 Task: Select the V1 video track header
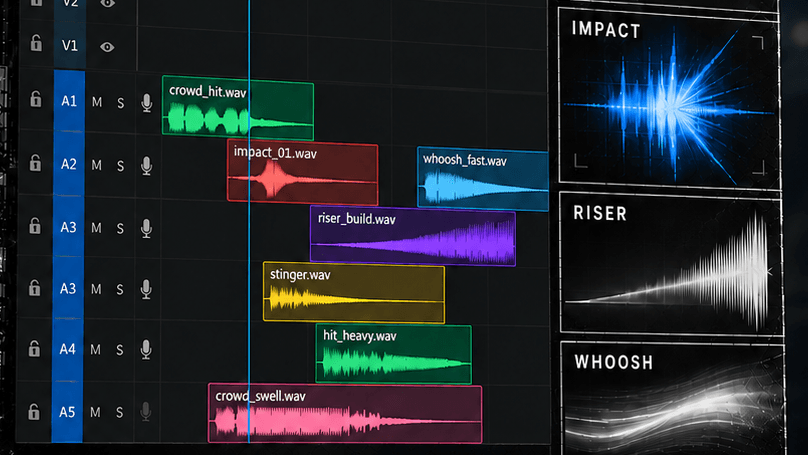[70, 45]
